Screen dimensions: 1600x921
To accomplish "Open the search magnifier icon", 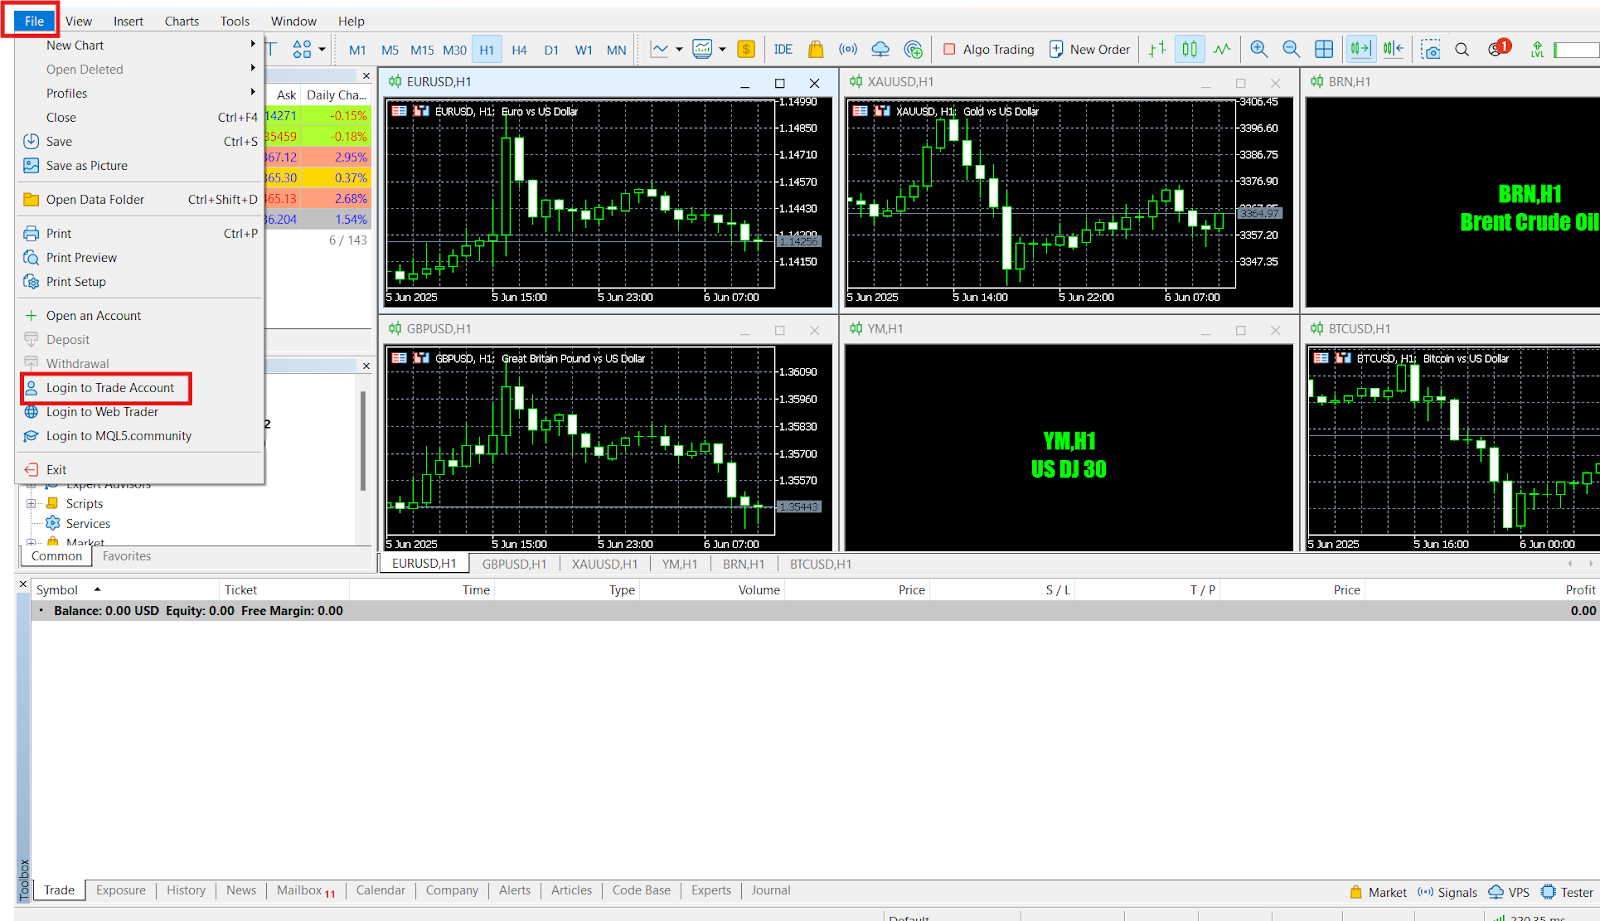I will (x=1462, y=49).
